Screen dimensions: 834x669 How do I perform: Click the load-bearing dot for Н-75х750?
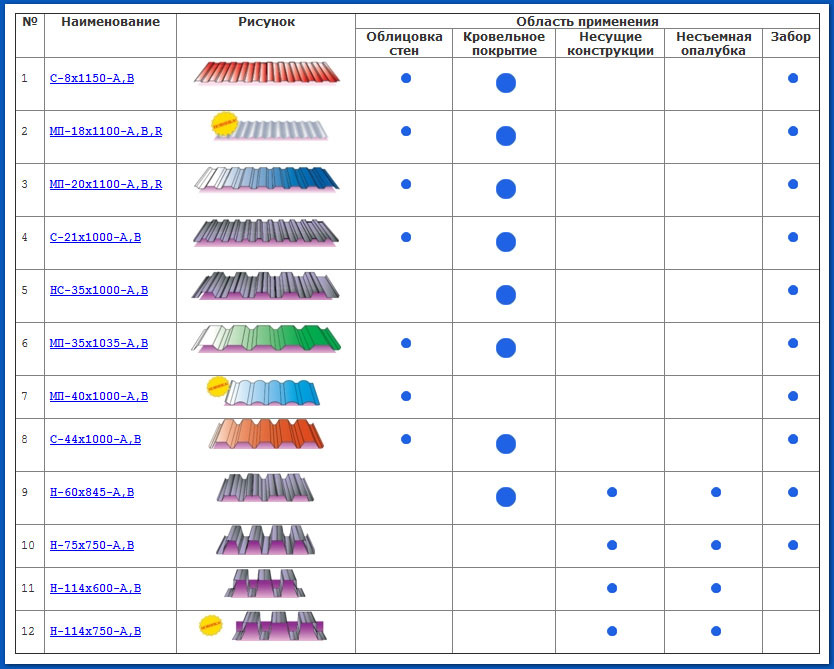pyautogui.click(x=612, y=545)
